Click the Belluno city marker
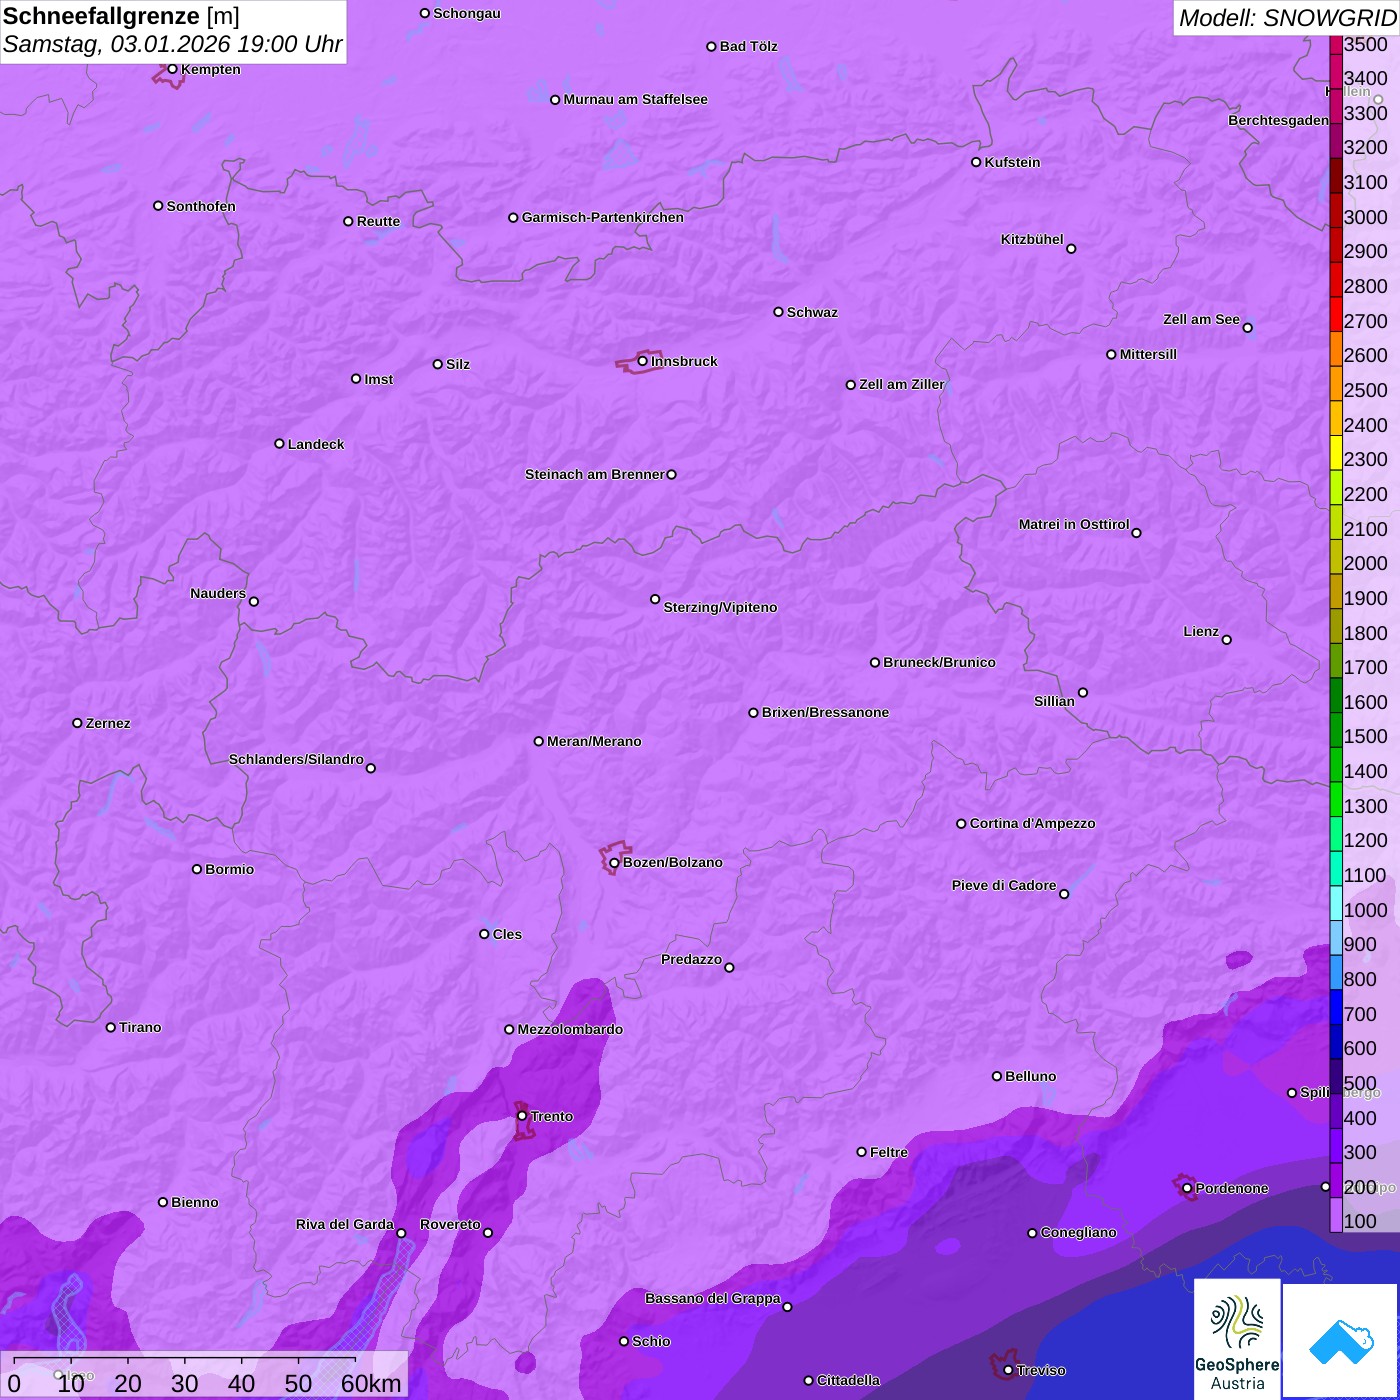The height and width of the screenshot is (1400, 1400). pyautogui.click(x=997, y=1076)
